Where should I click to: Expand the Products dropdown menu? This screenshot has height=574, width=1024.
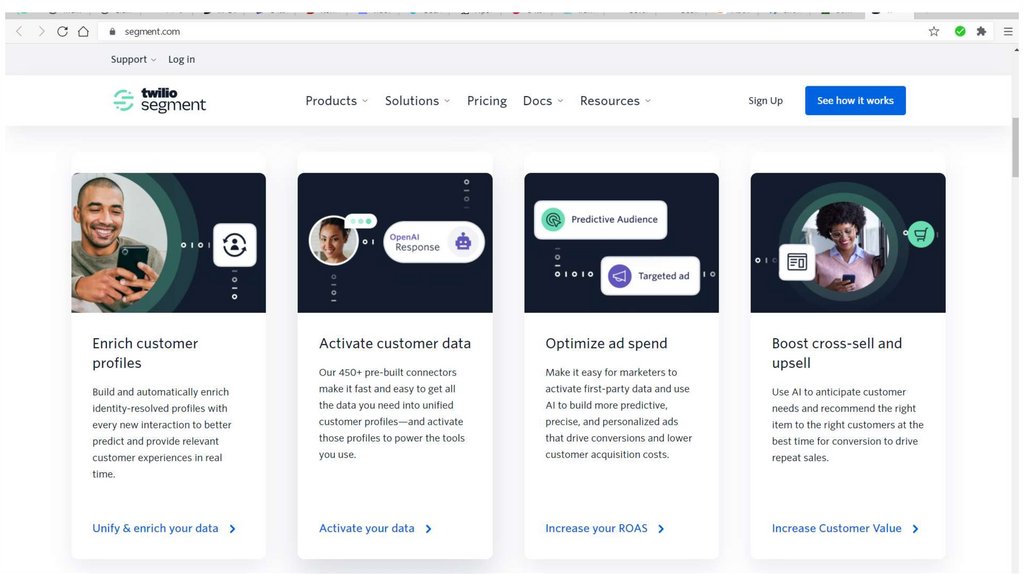[x=336, y=101]
